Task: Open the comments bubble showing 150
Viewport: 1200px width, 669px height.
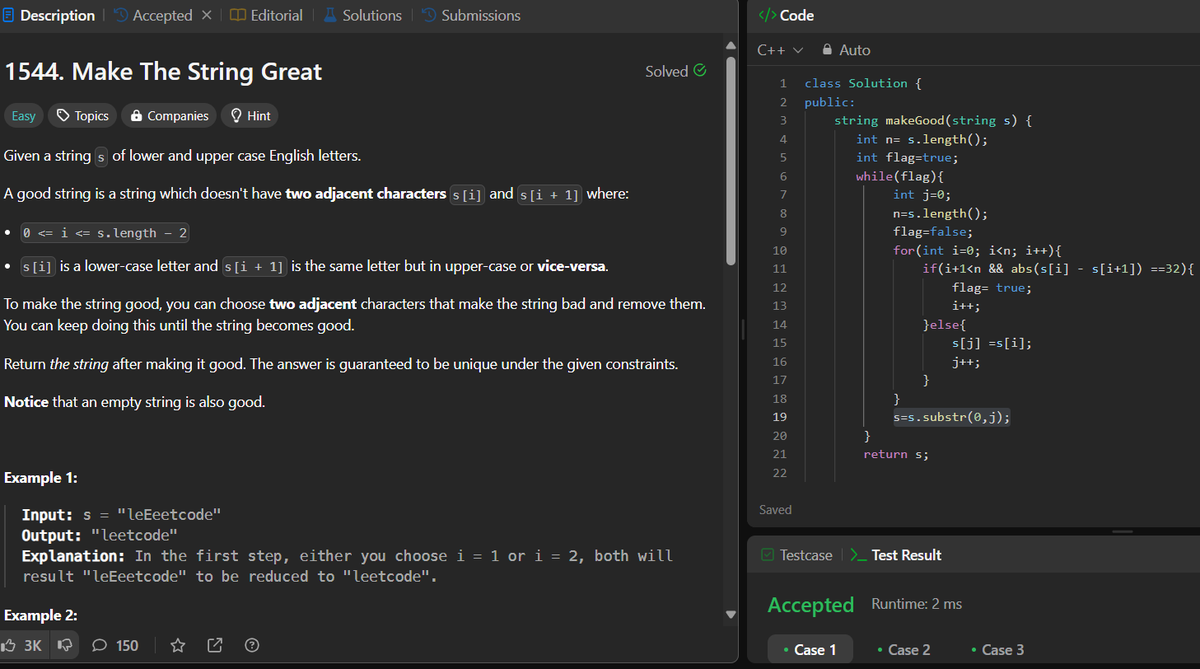Action: coord(115,645)
